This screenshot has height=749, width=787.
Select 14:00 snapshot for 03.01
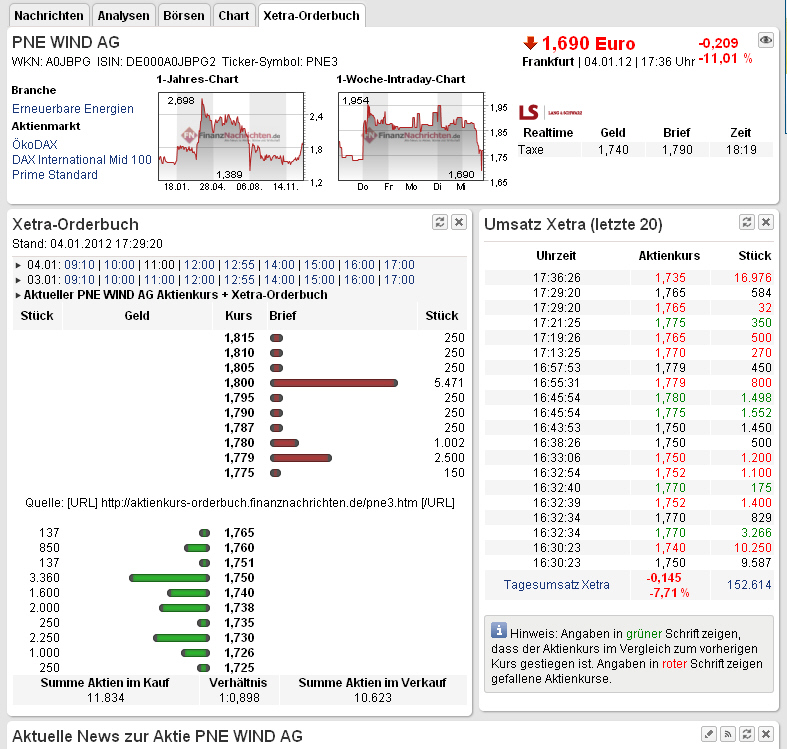[x=280, y=280]
